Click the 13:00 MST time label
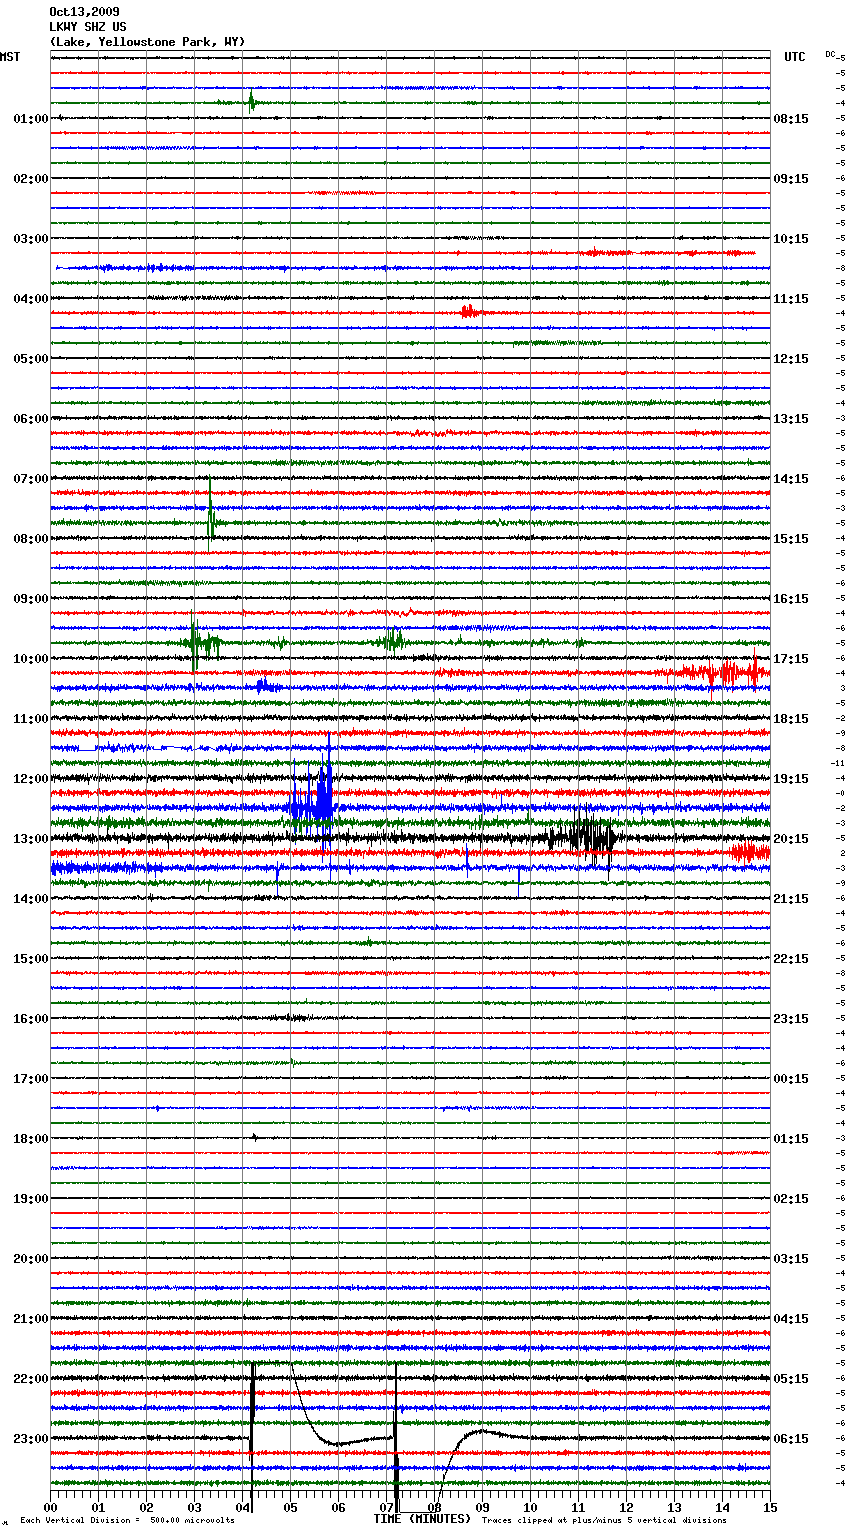 (30, 839)
